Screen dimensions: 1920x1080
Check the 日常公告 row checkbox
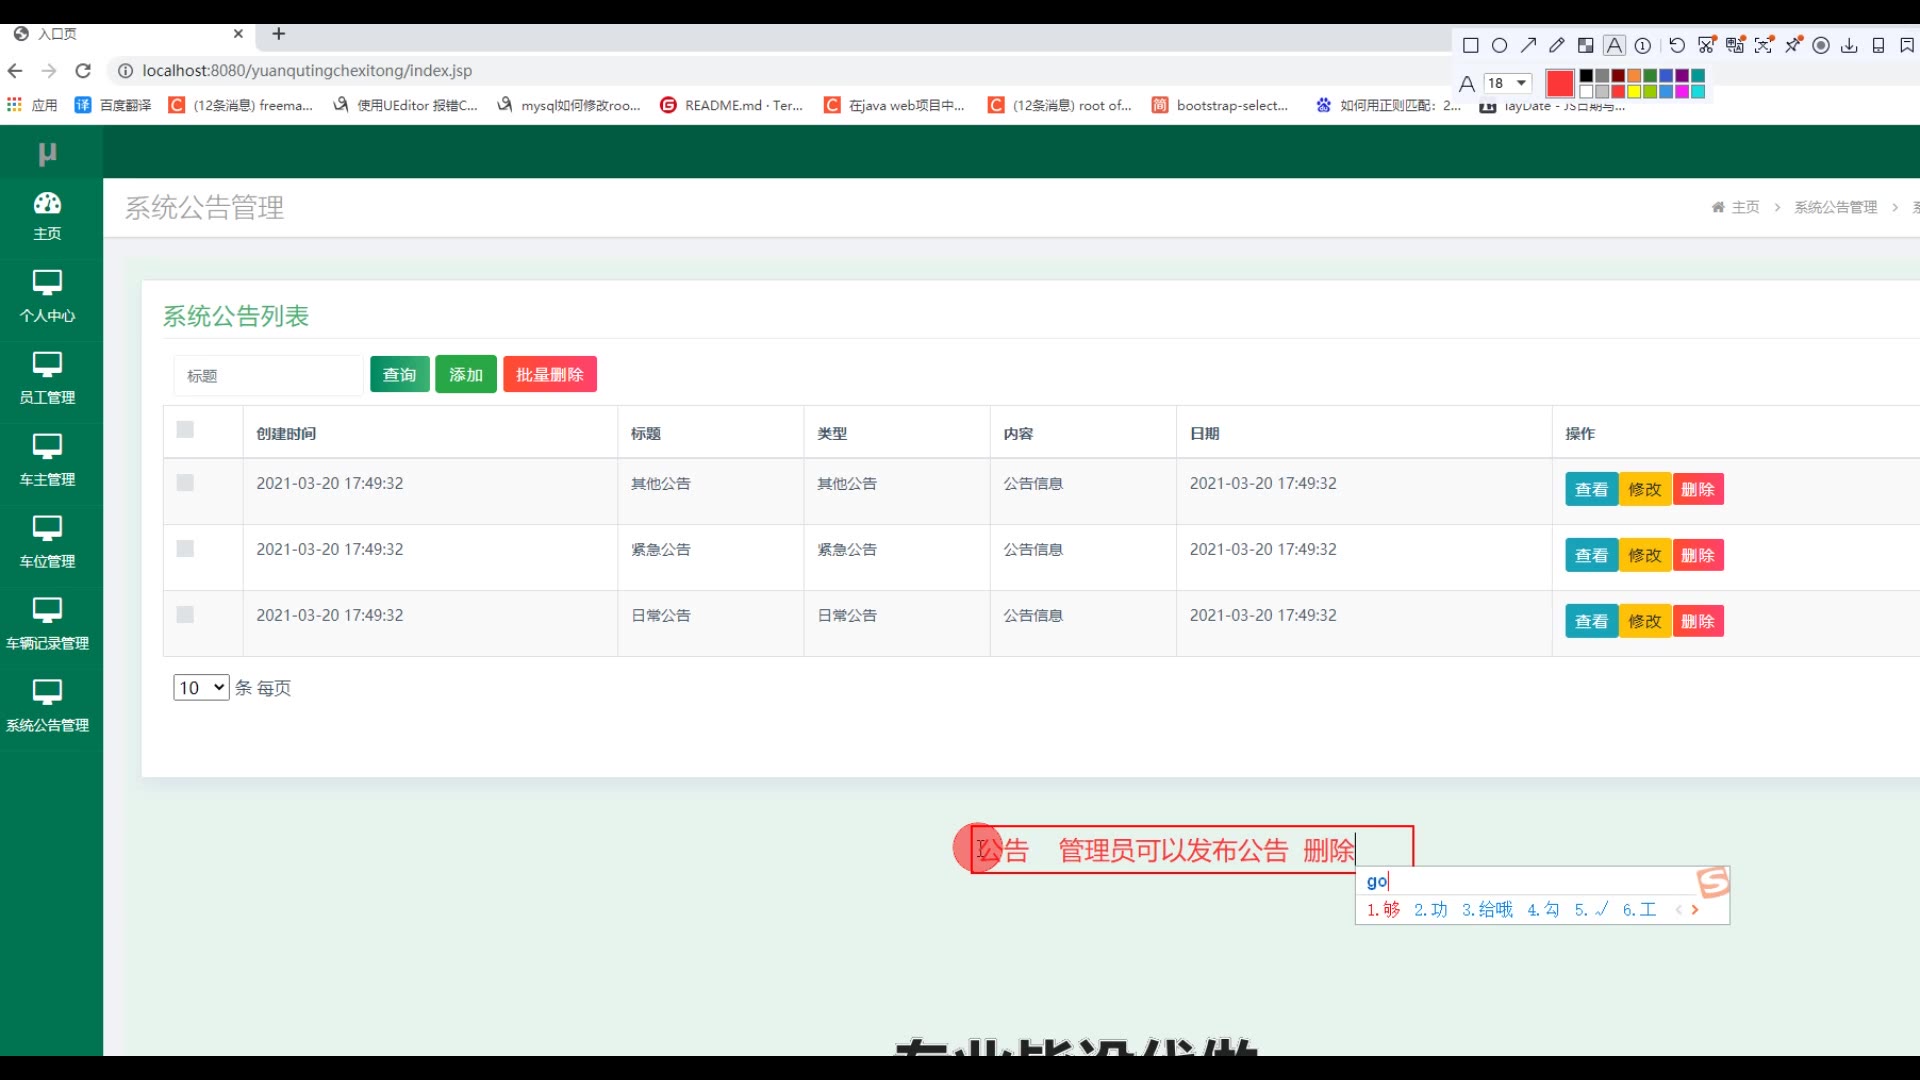185,615
